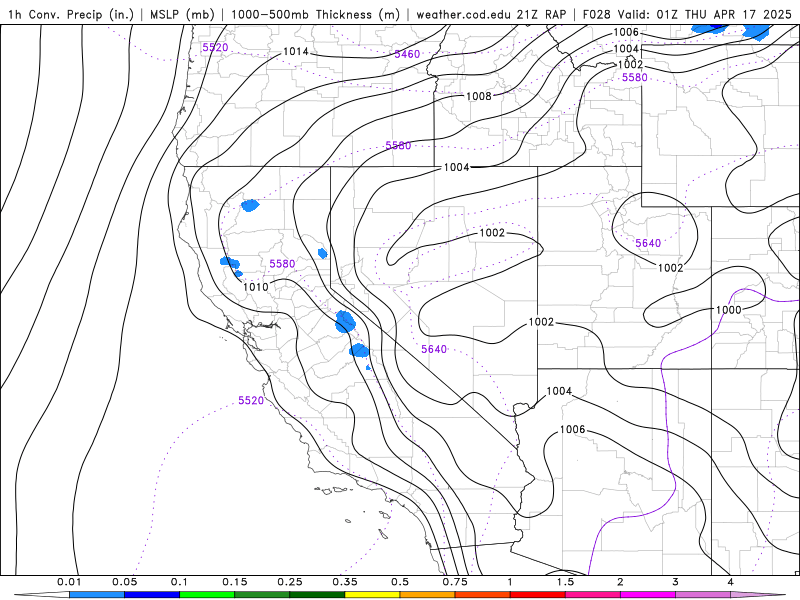Click the yellow 0.35–0.5 legend swatch

coord(372,595)
